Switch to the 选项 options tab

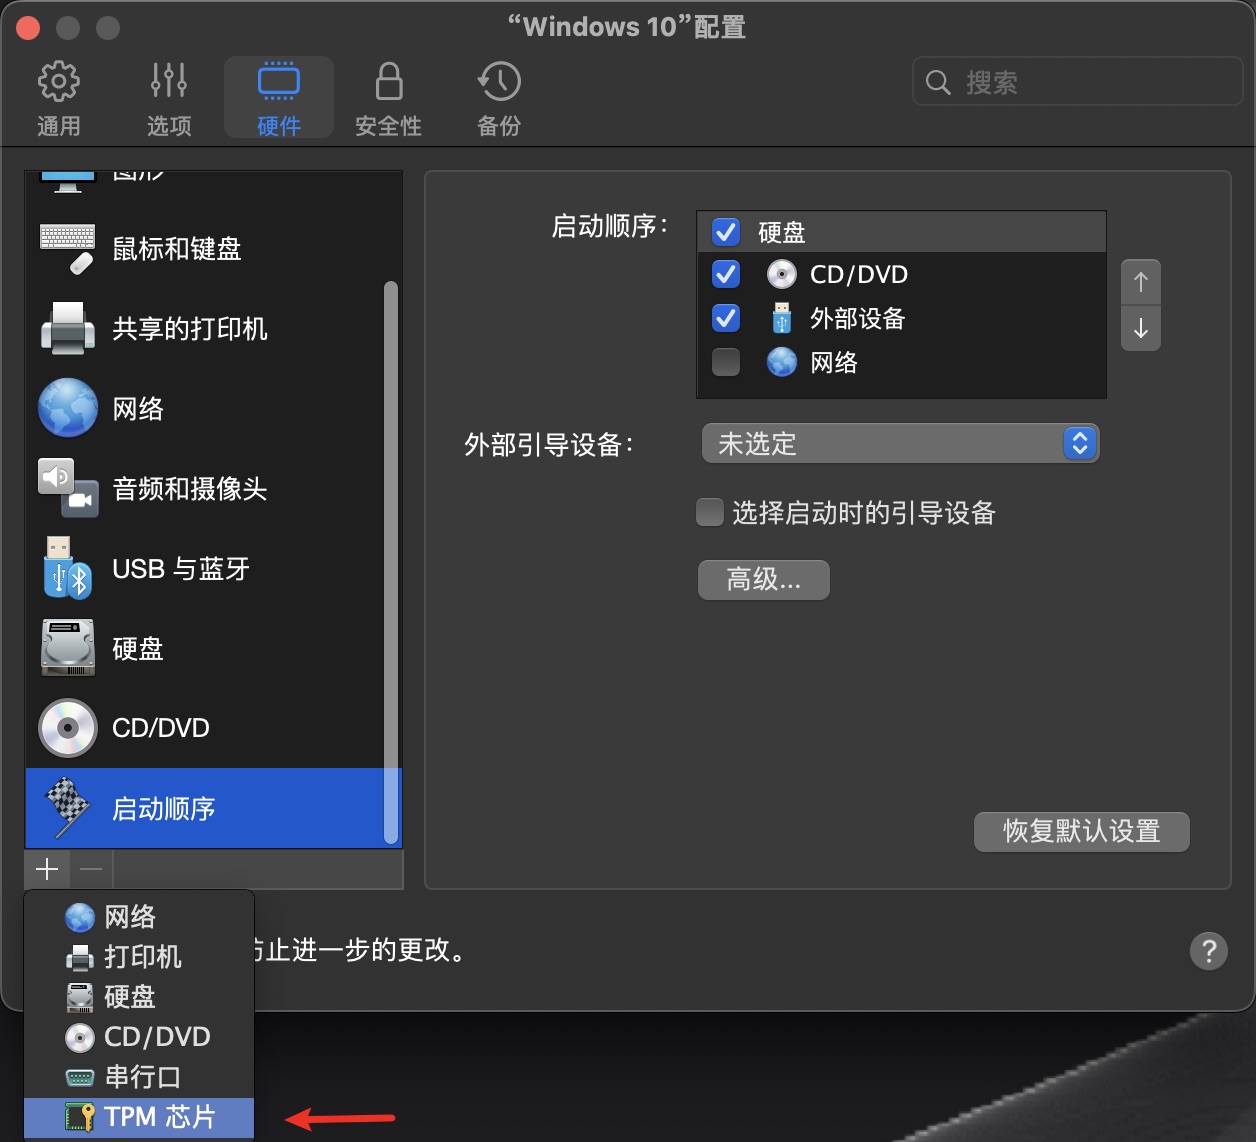pyautogui.click(x=168, y=98)
